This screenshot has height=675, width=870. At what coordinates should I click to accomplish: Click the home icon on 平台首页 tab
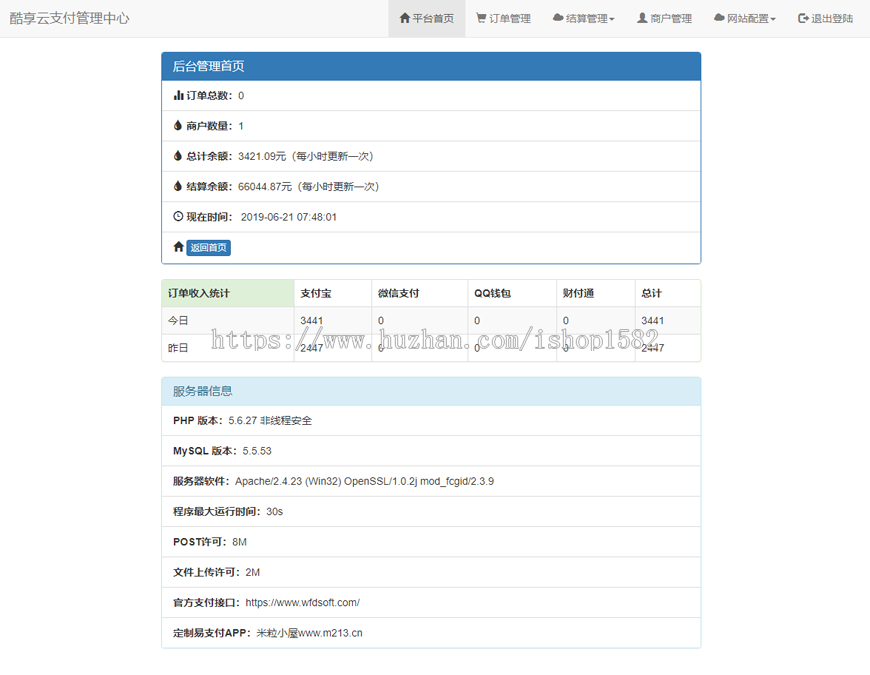404,17
